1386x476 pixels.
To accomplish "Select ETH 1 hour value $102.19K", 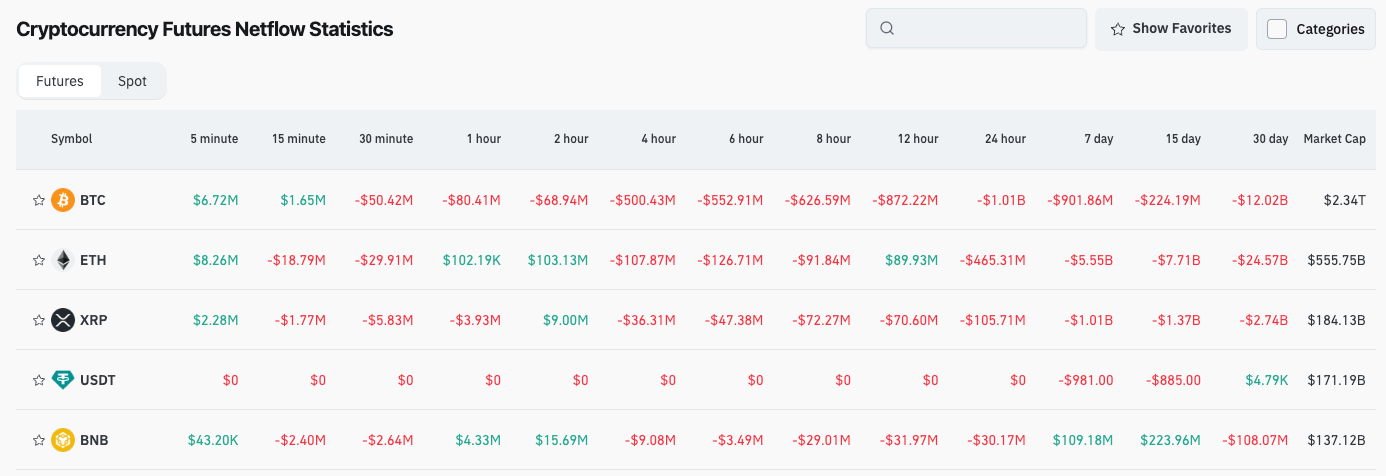I will [x=472, y=260].
